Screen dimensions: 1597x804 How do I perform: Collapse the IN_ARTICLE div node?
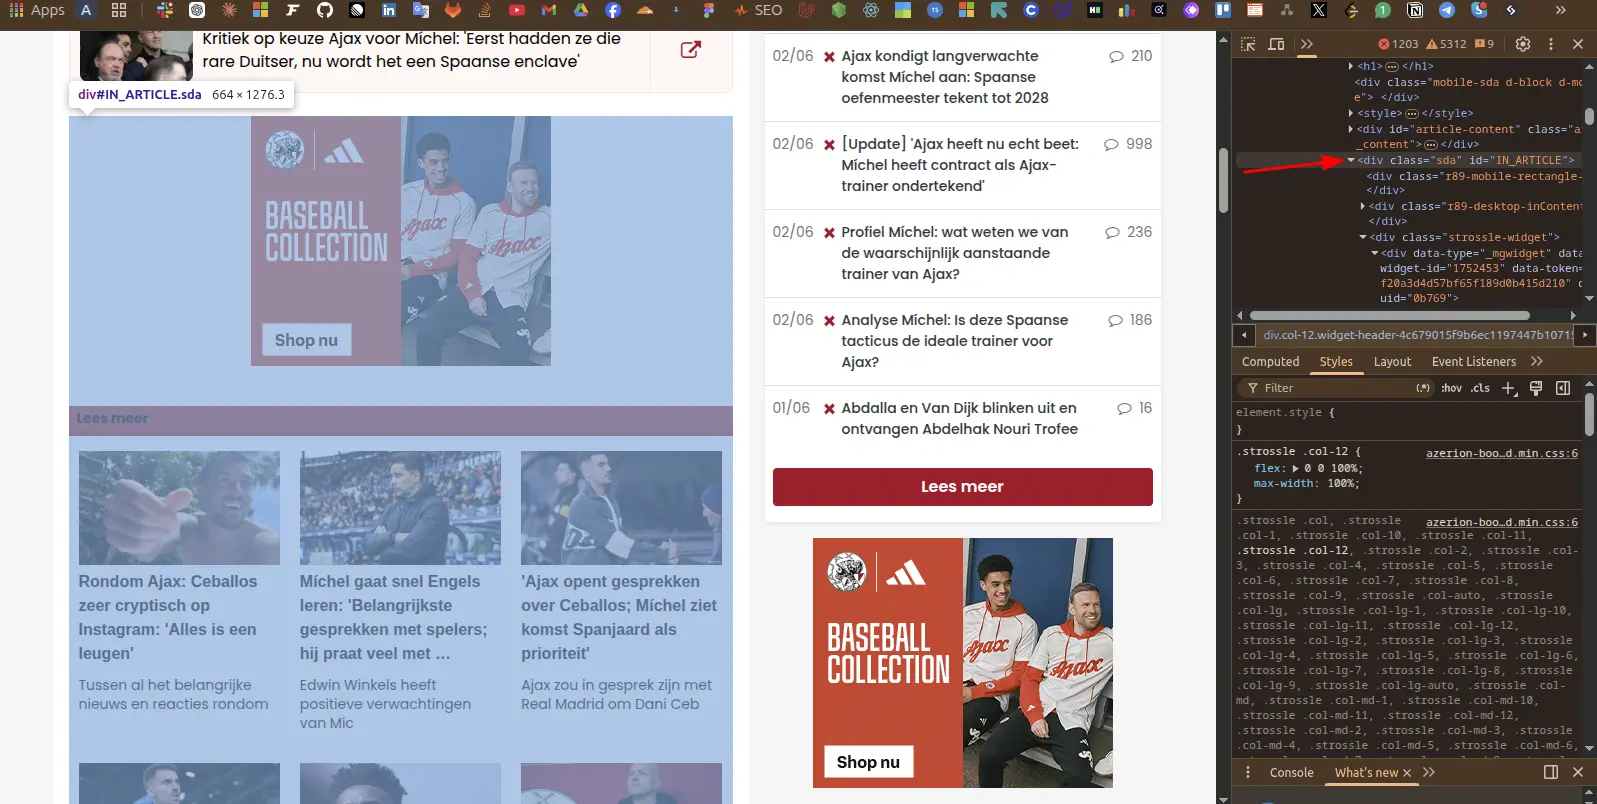pyautogui.click(x=1351, y=160)
